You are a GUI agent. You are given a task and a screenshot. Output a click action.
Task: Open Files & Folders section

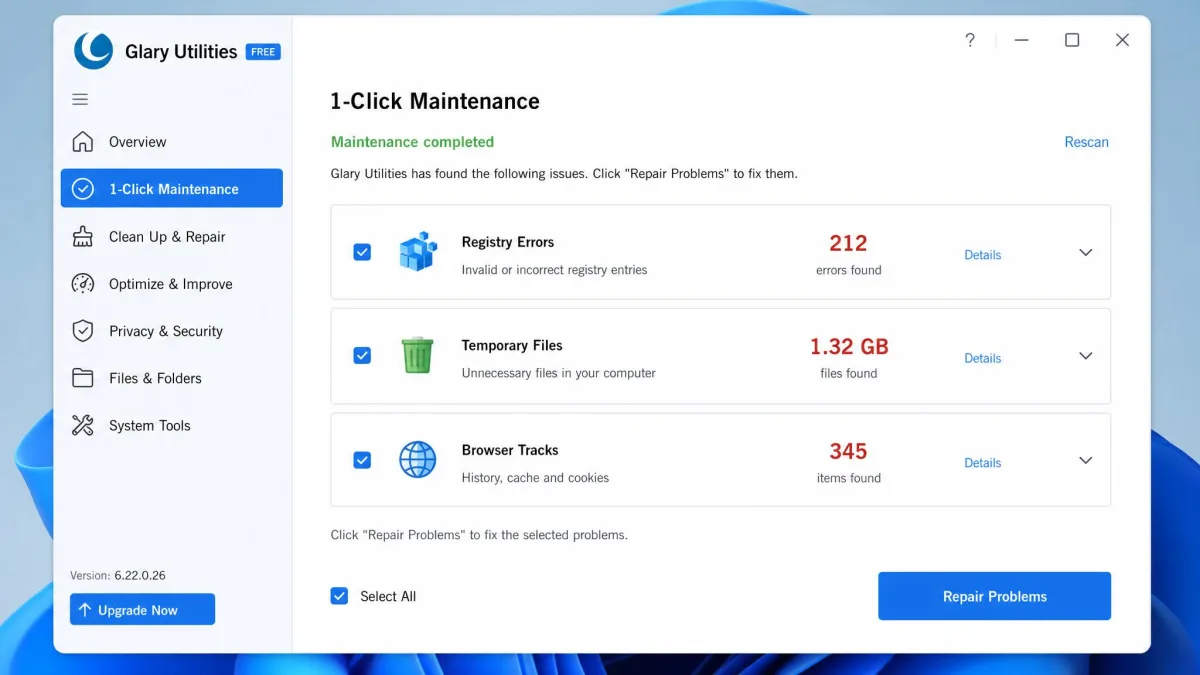(172, 378)
